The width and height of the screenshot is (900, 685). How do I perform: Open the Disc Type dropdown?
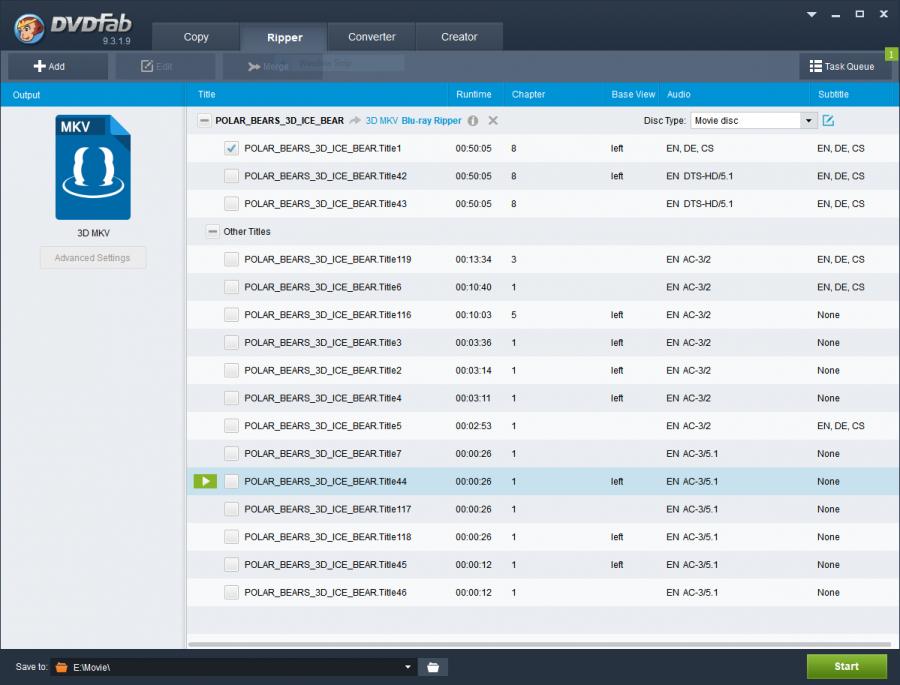point(808,121)
